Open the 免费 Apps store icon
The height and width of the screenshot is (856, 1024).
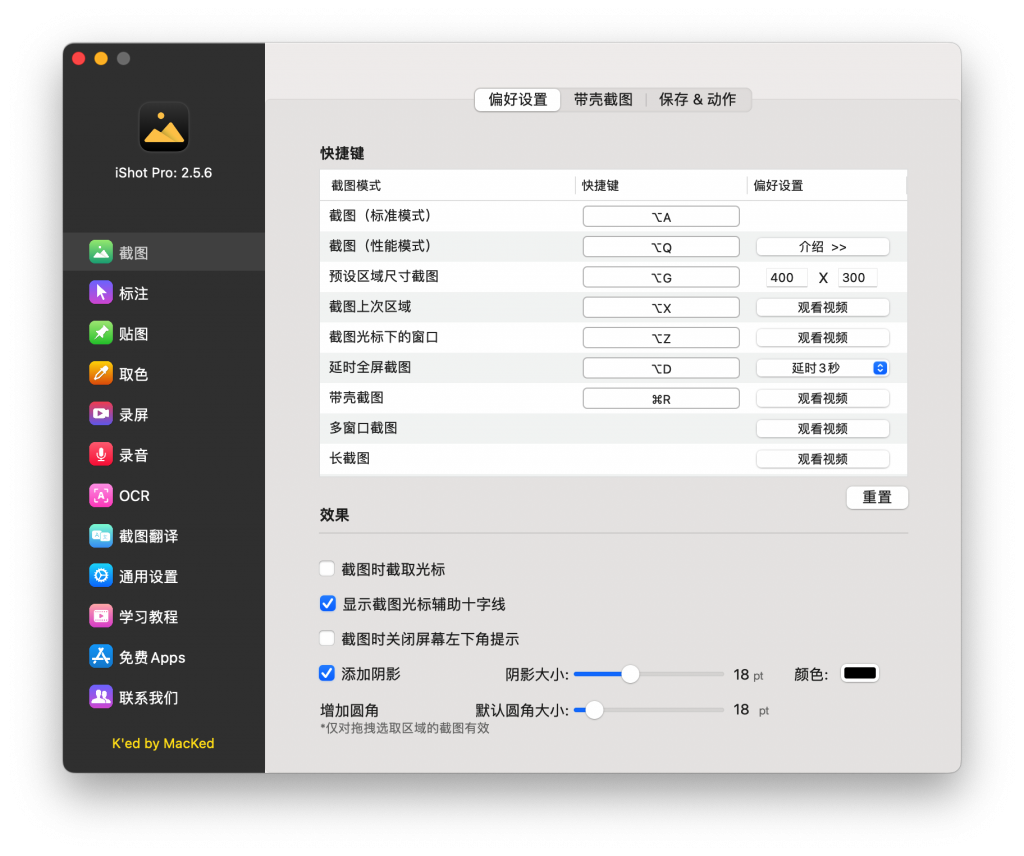(x=101, y=657)
